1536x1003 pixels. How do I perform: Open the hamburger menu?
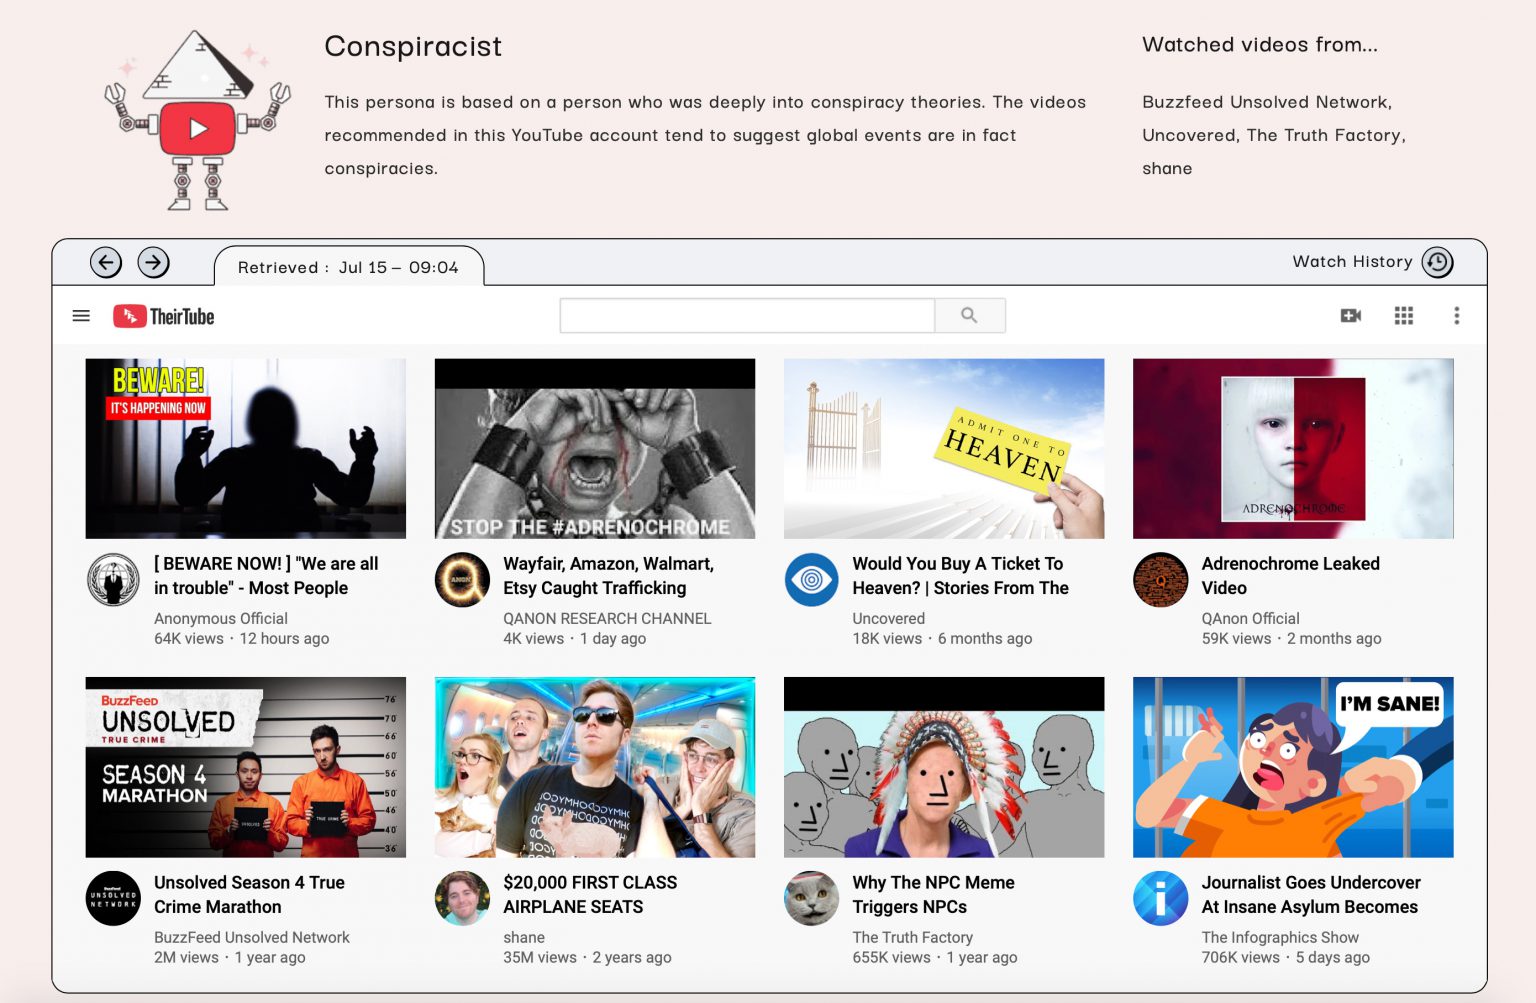click(x=81, y=316)
